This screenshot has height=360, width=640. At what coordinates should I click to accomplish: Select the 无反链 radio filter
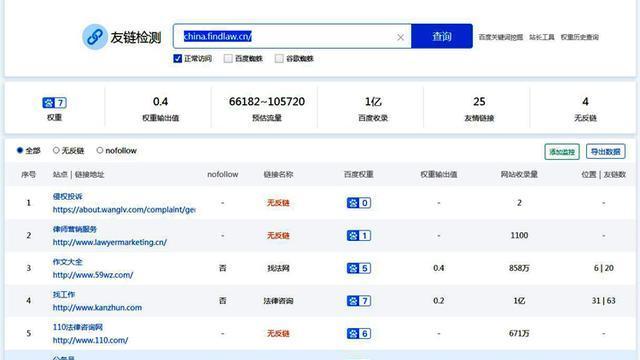56,150
